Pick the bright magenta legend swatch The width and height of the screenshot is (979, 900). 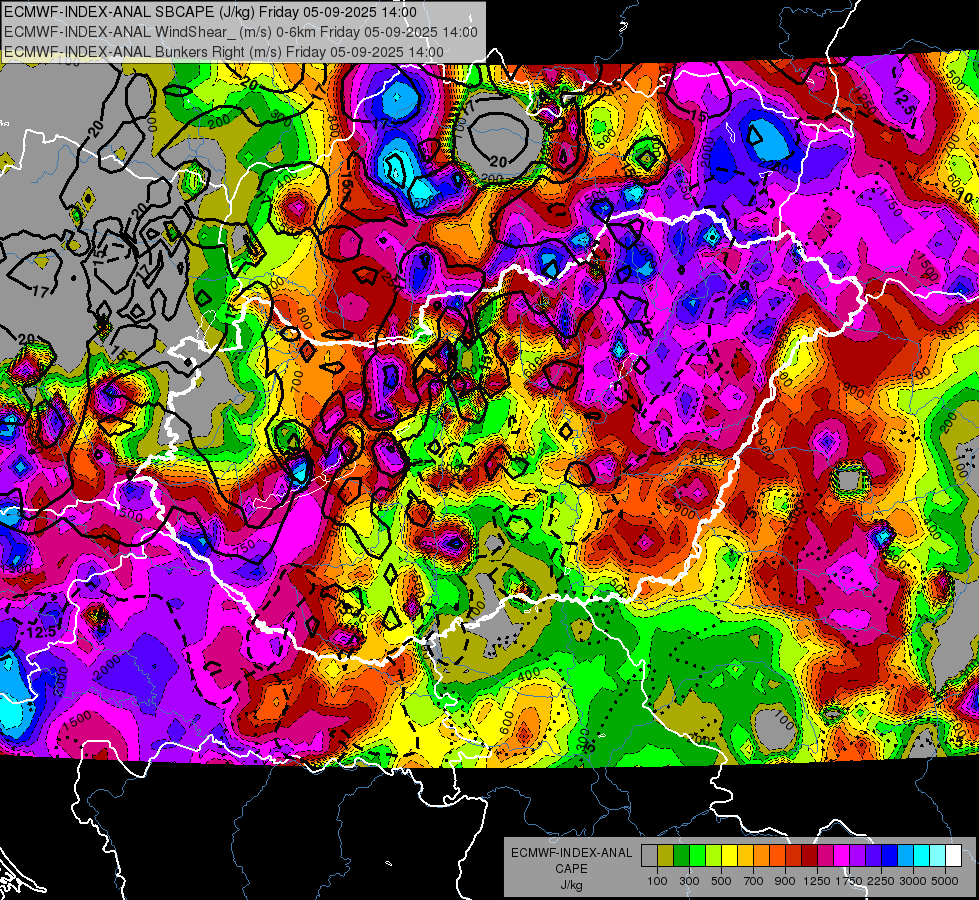pyautogui.click(x=842, y=856)
